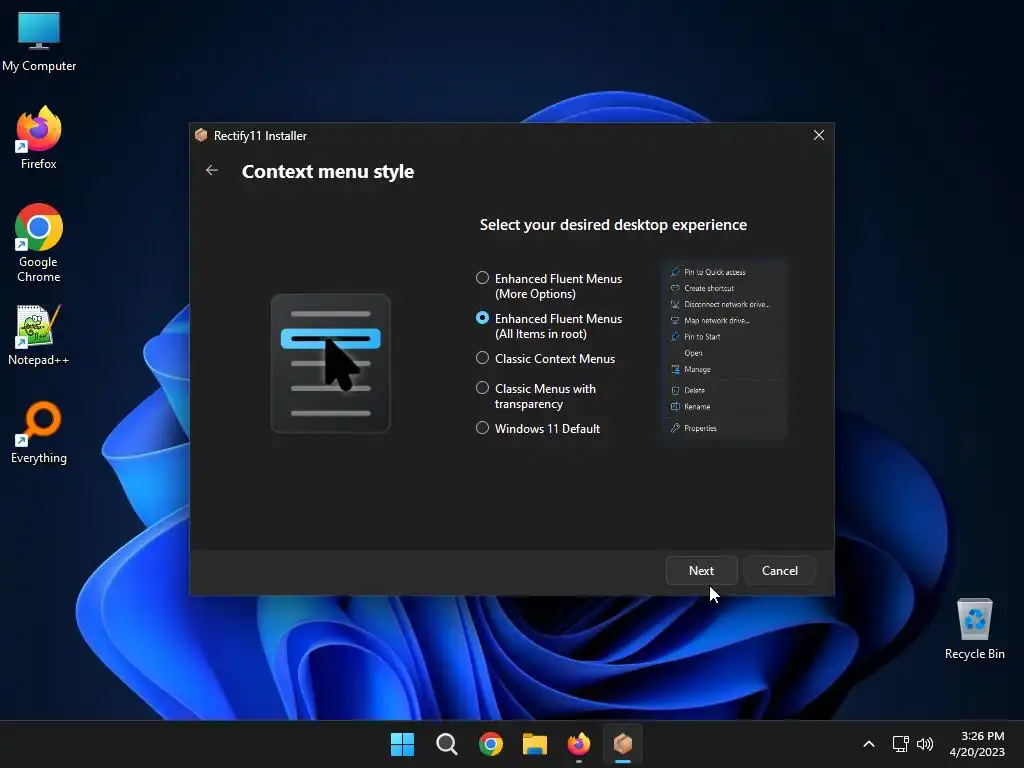Switch to Firefox in the taskbar
Viewport: 1024px width, 768px height.
pyautogui.click(x=579, y=744)
